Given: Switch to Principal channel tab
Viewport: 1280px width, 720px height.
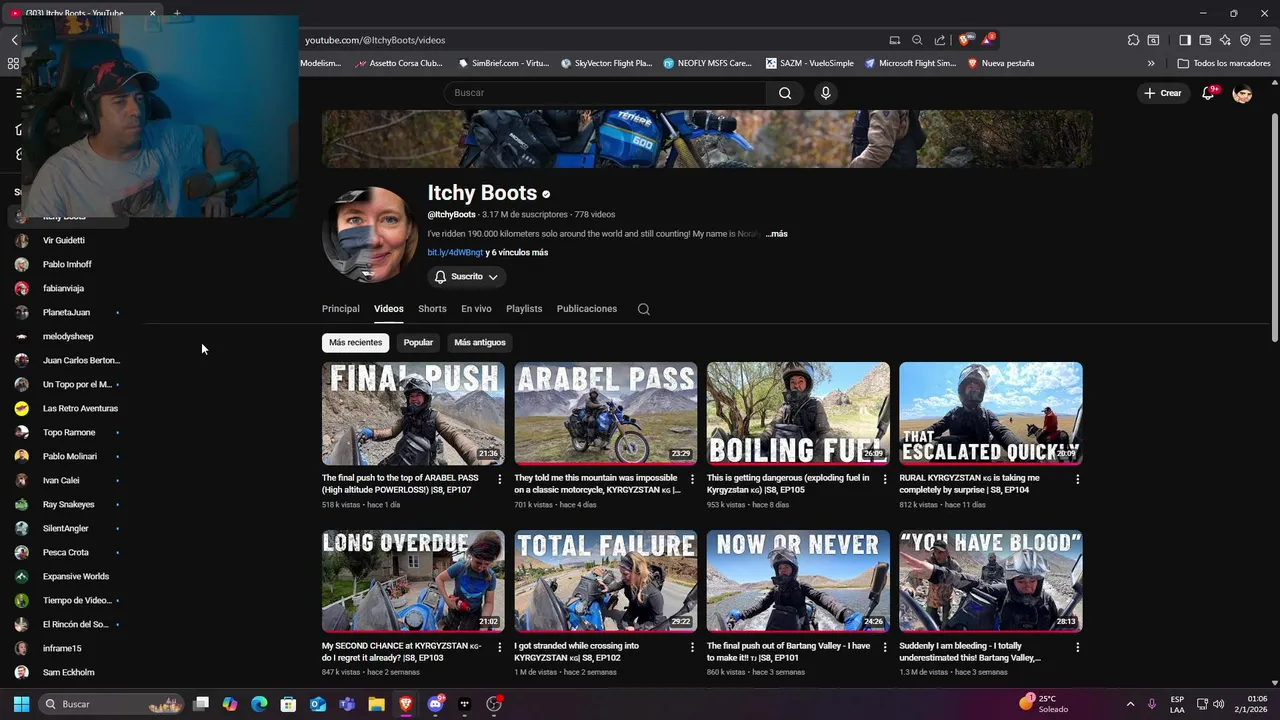Looking at the screenshot, I should coord(340,309).
